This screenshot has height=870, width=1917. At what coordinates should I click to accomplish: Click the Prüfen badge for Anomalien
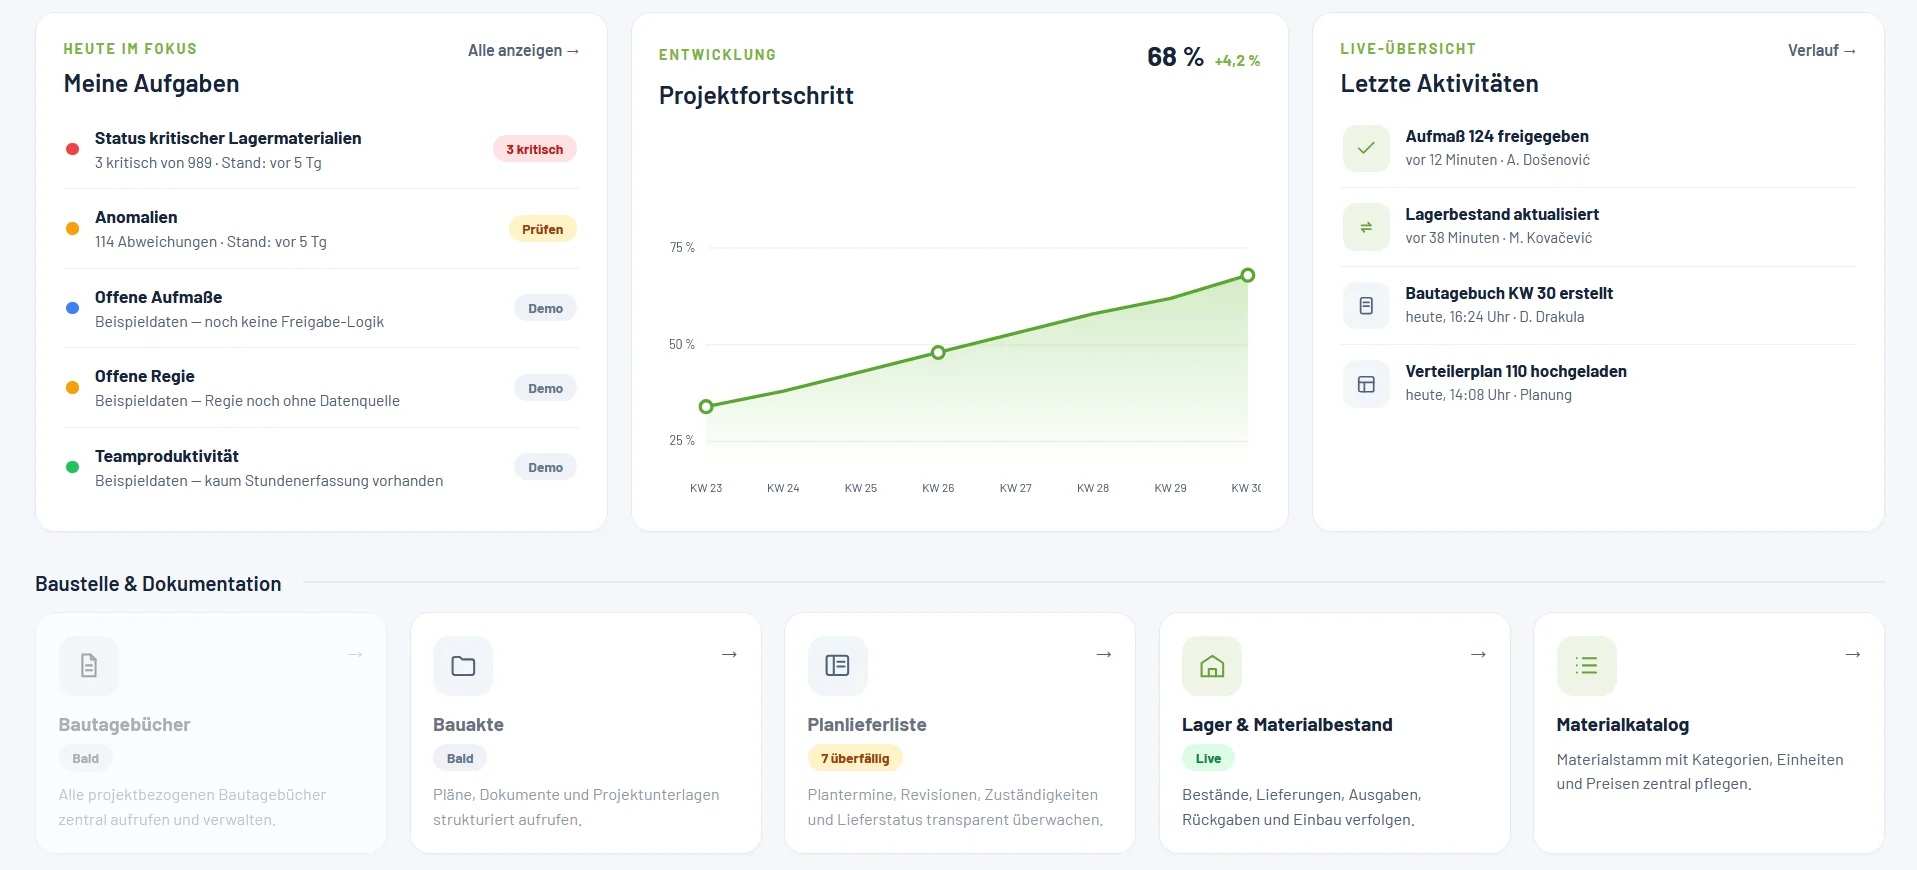[x=543, y=229]
